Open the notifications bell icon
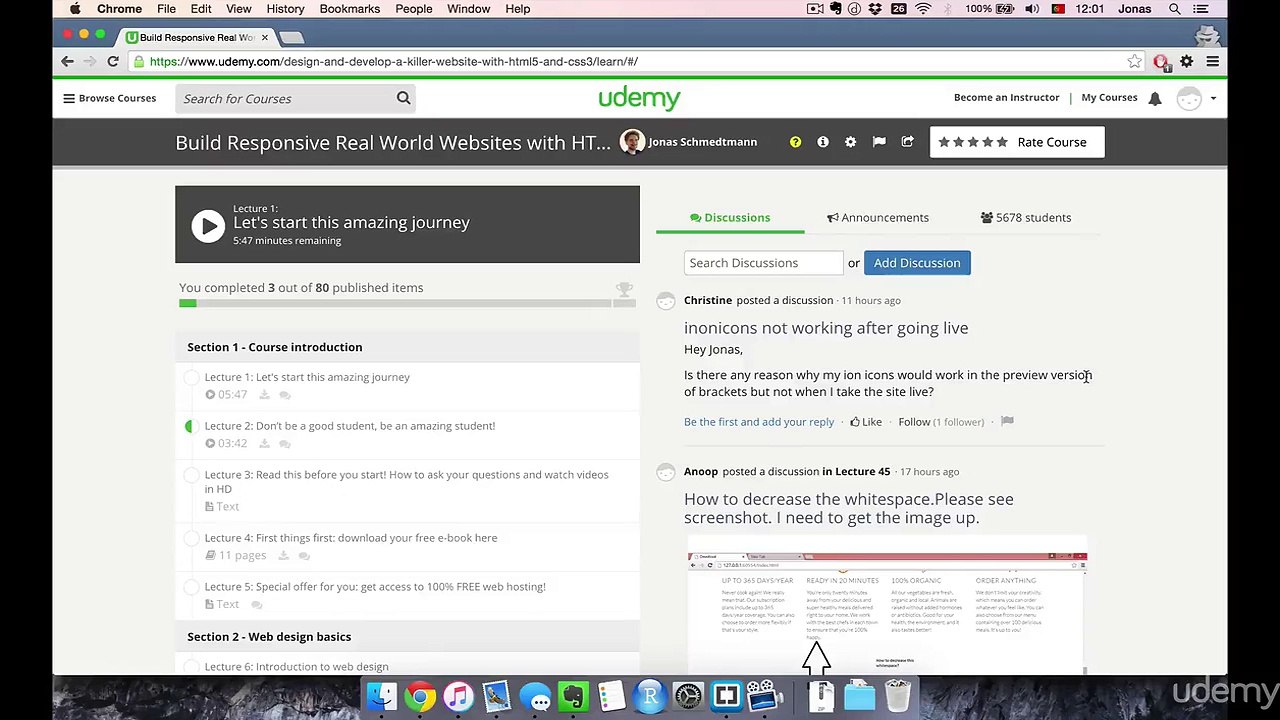 pyautogui.click(x=1155, y=98)
